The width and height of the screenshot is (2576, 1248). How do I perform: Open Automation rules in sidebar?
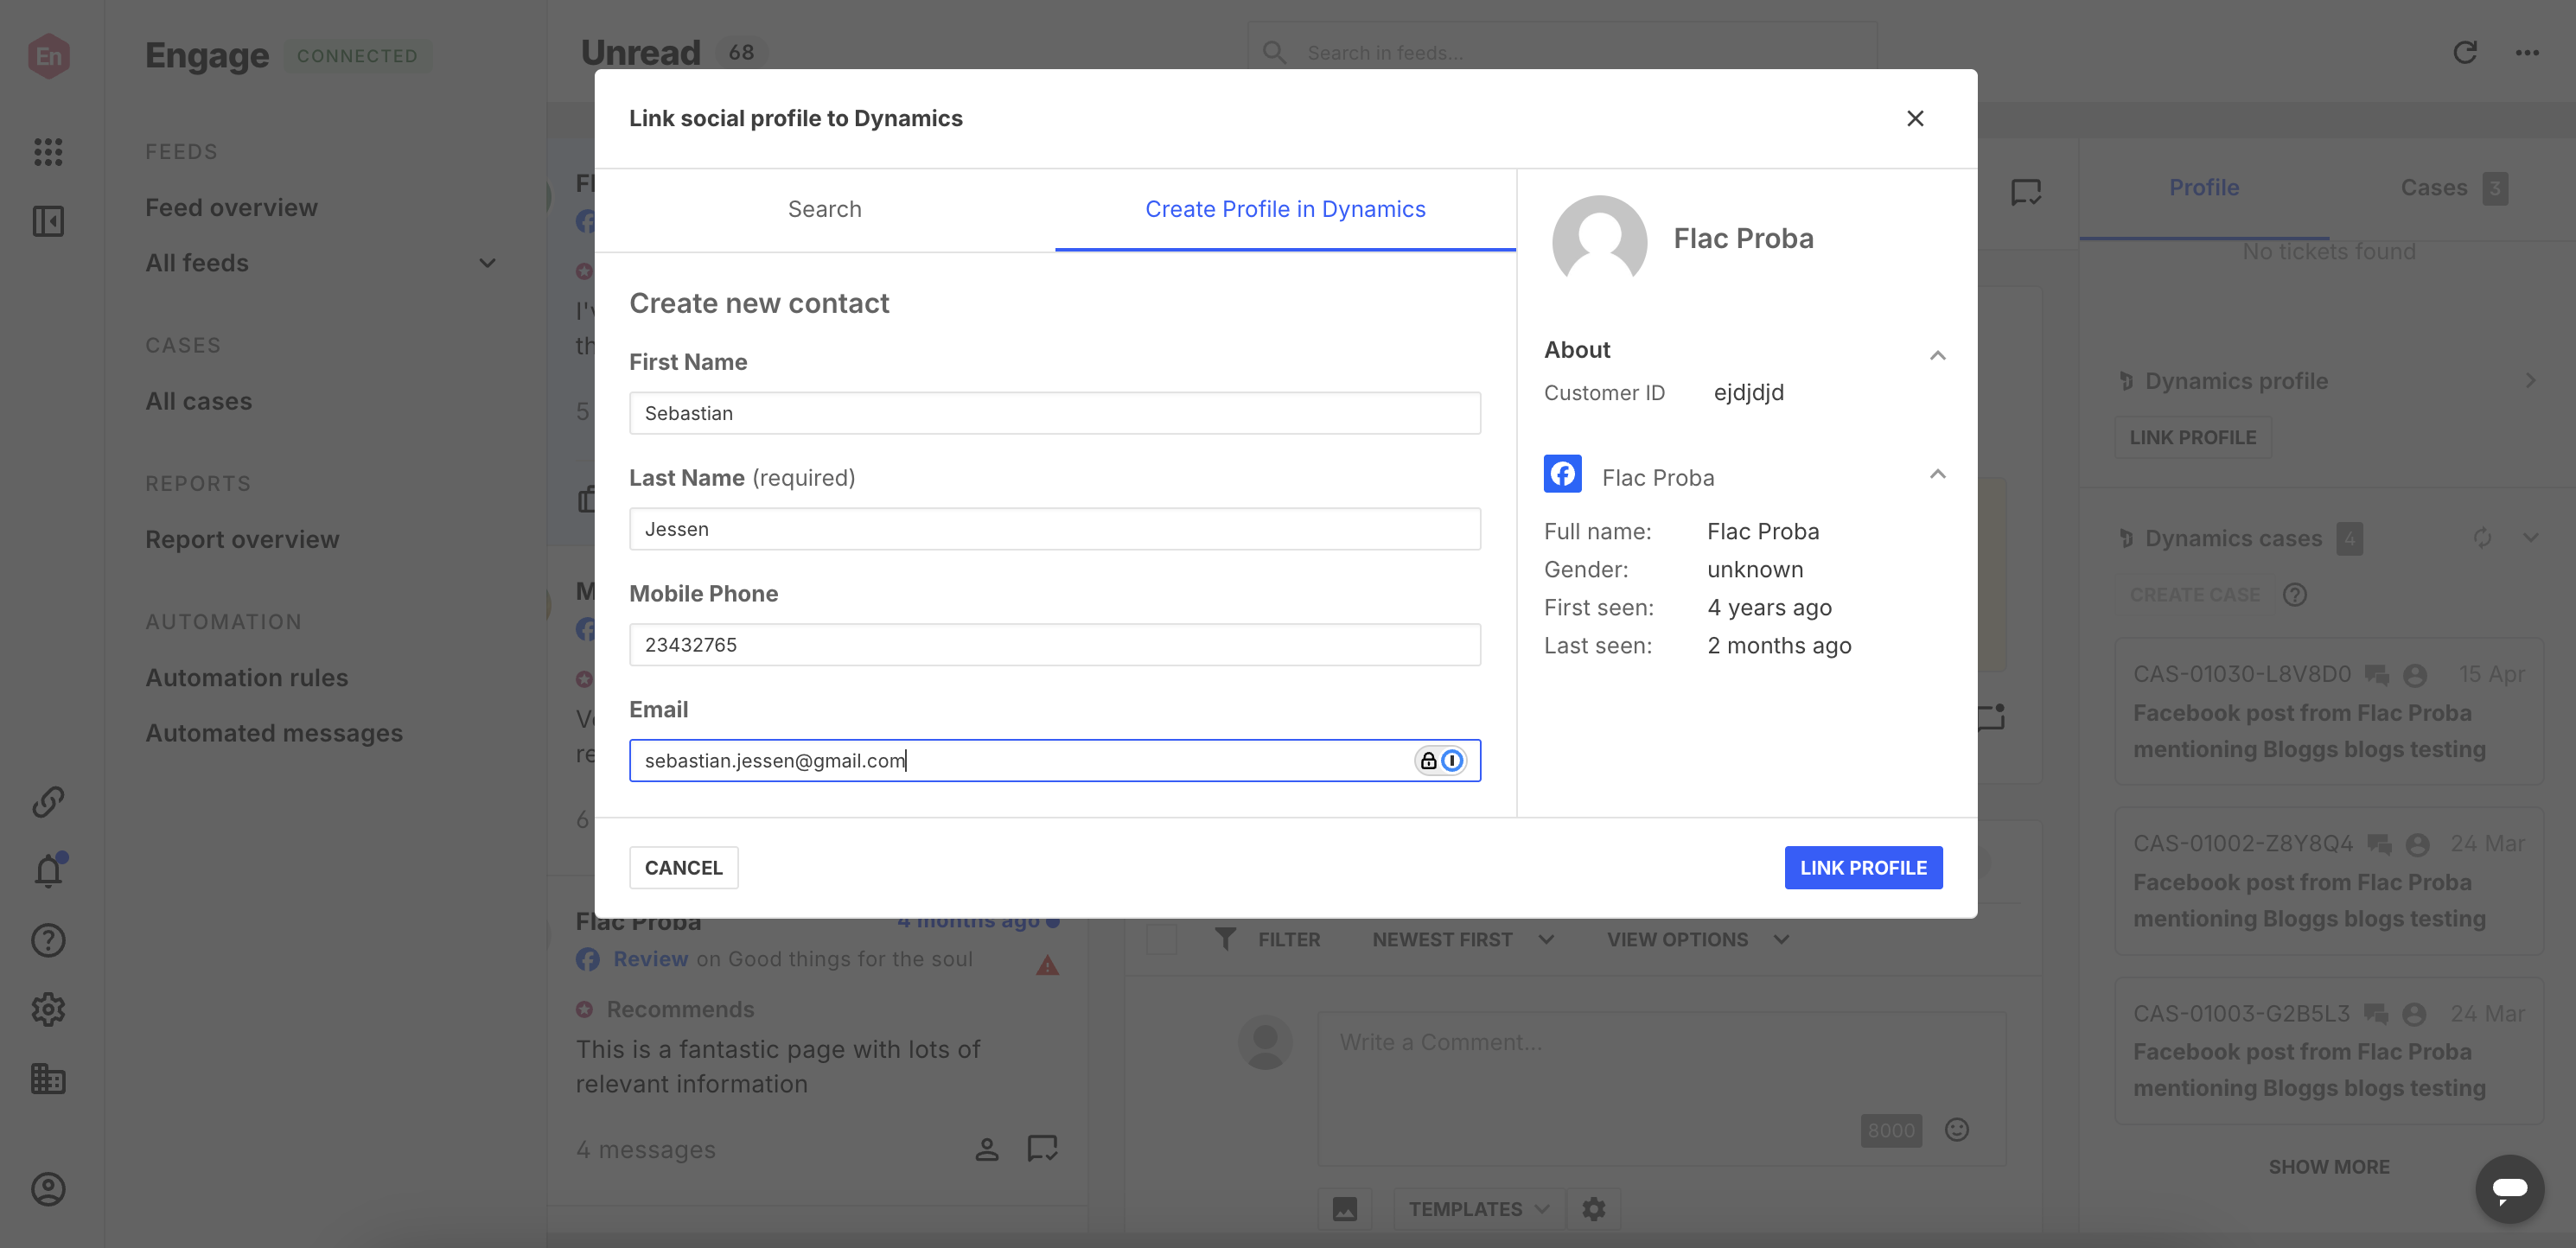coord(246,677)
